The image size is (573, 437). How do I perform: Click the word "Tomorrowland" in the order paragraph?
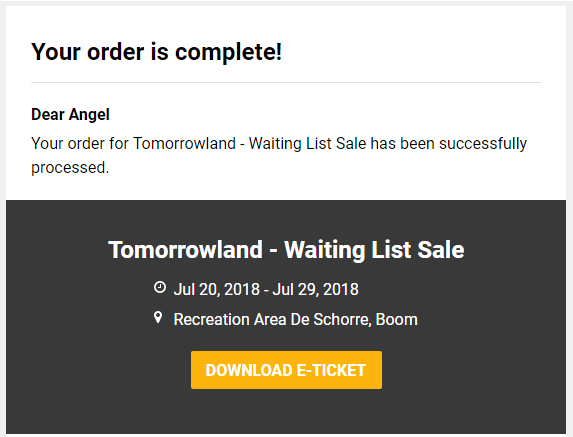click(184, 143)
